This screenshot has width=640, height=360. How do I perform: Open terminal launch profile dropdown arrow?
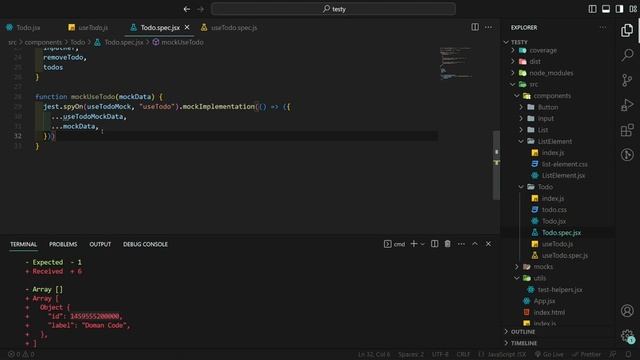(x=422, y=244)
